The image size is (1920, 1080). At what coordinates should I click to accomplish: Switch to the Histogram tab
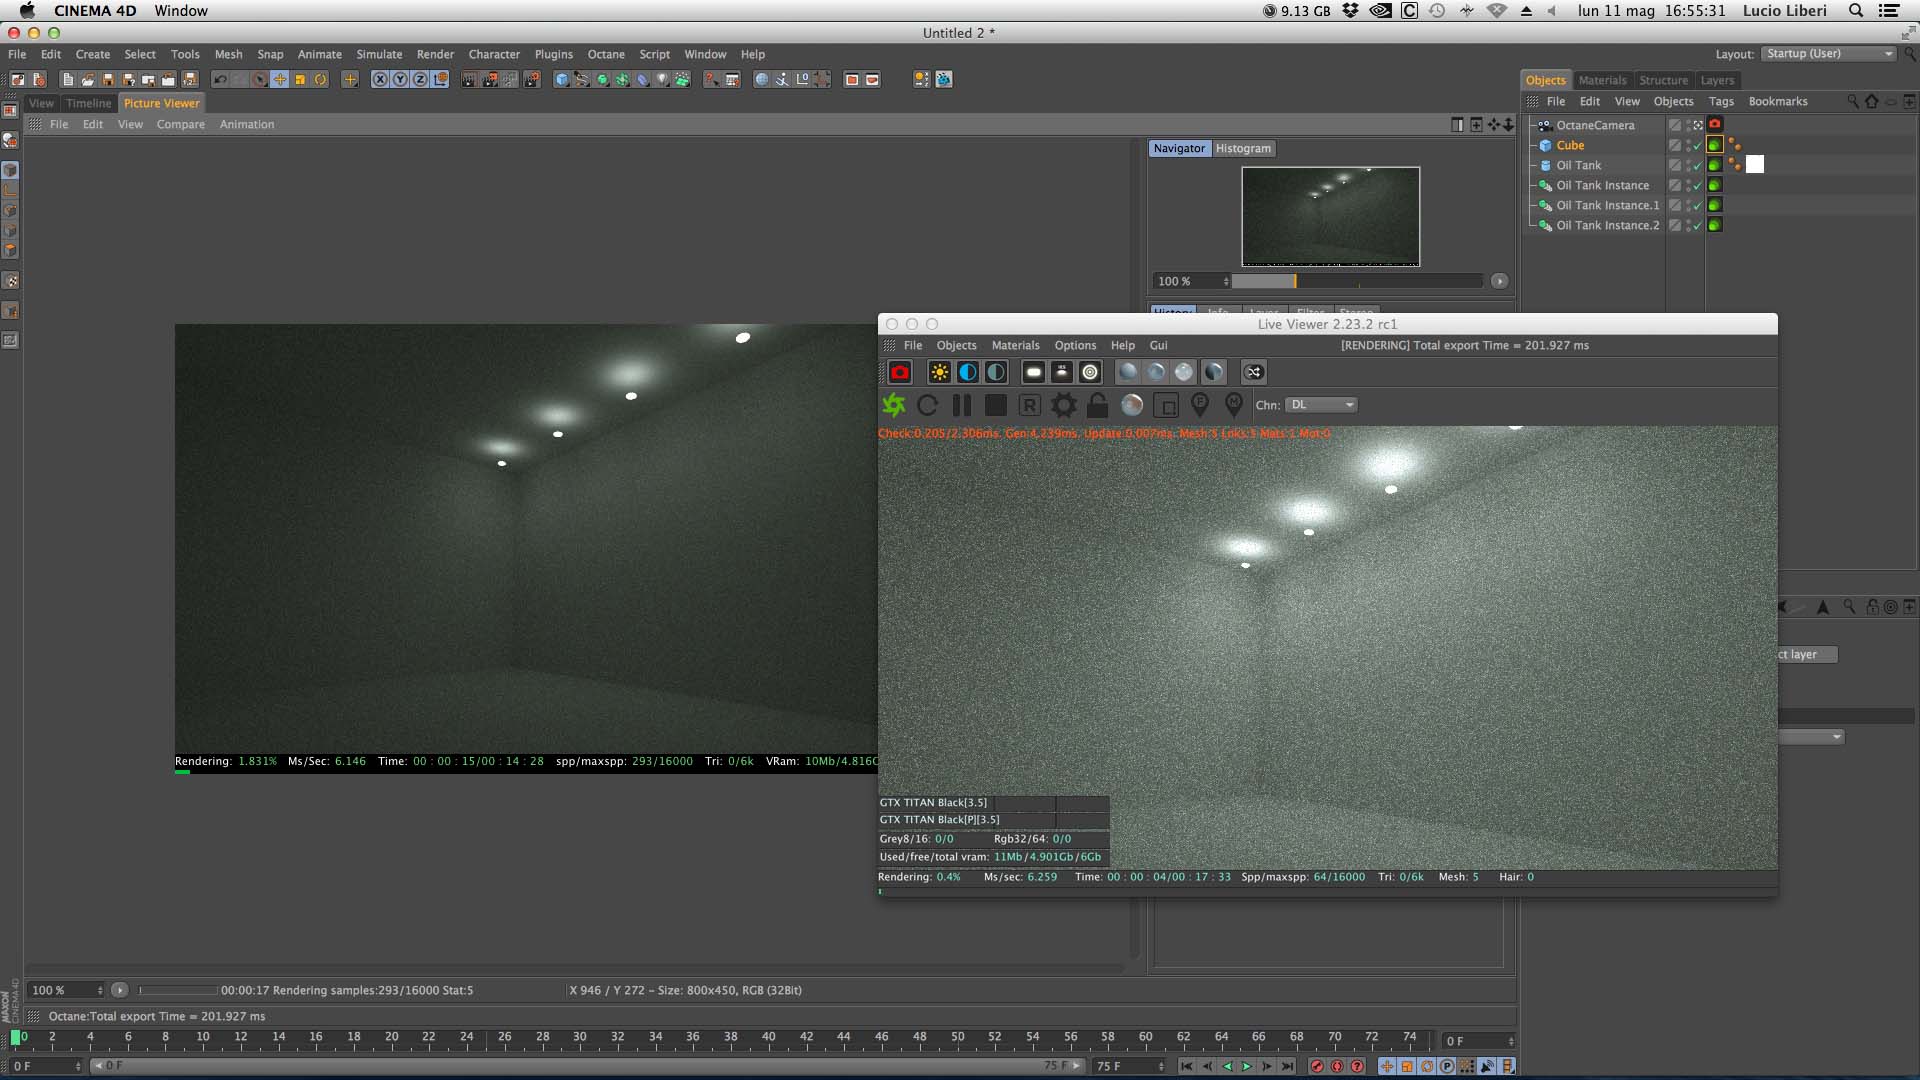1243,148
